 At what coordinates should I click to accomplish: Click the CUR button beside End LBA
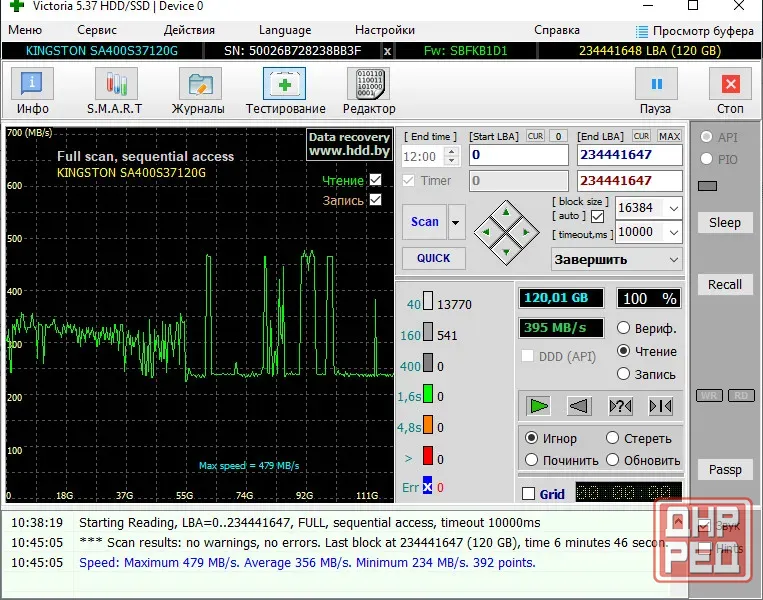point(641,136)
